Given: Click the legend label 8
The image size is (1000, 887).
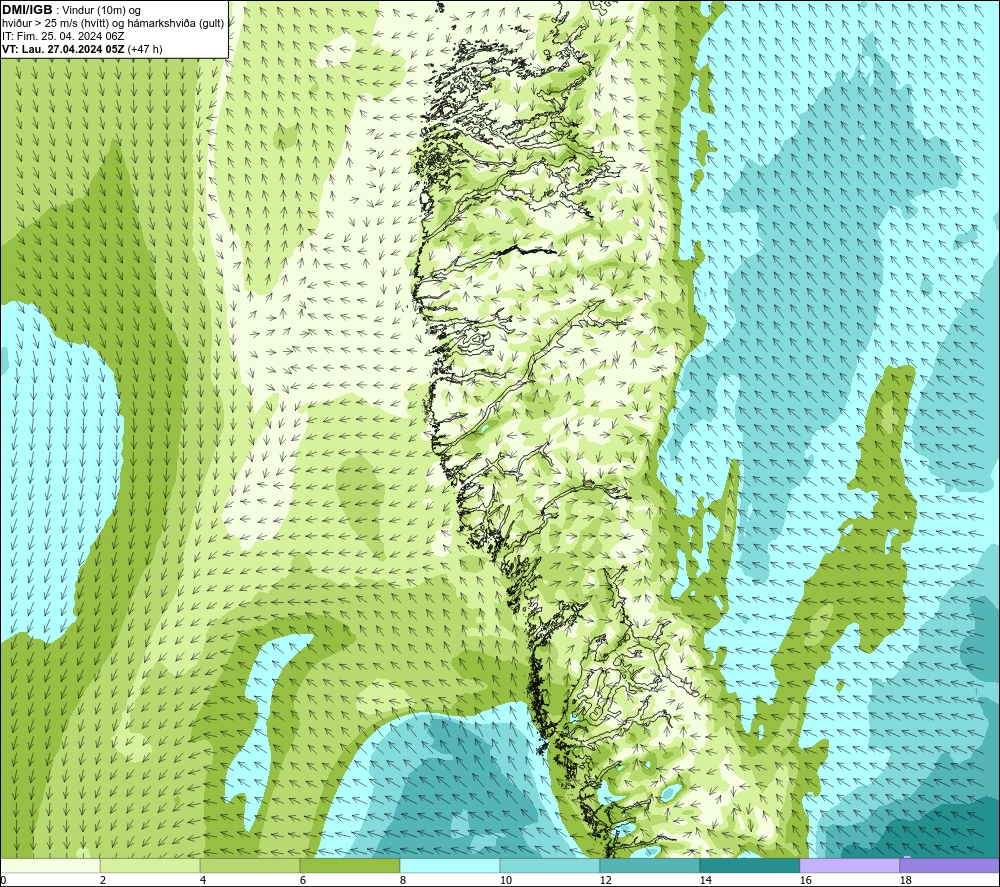Looking at the screenshot, I should [x=402, y=881].
